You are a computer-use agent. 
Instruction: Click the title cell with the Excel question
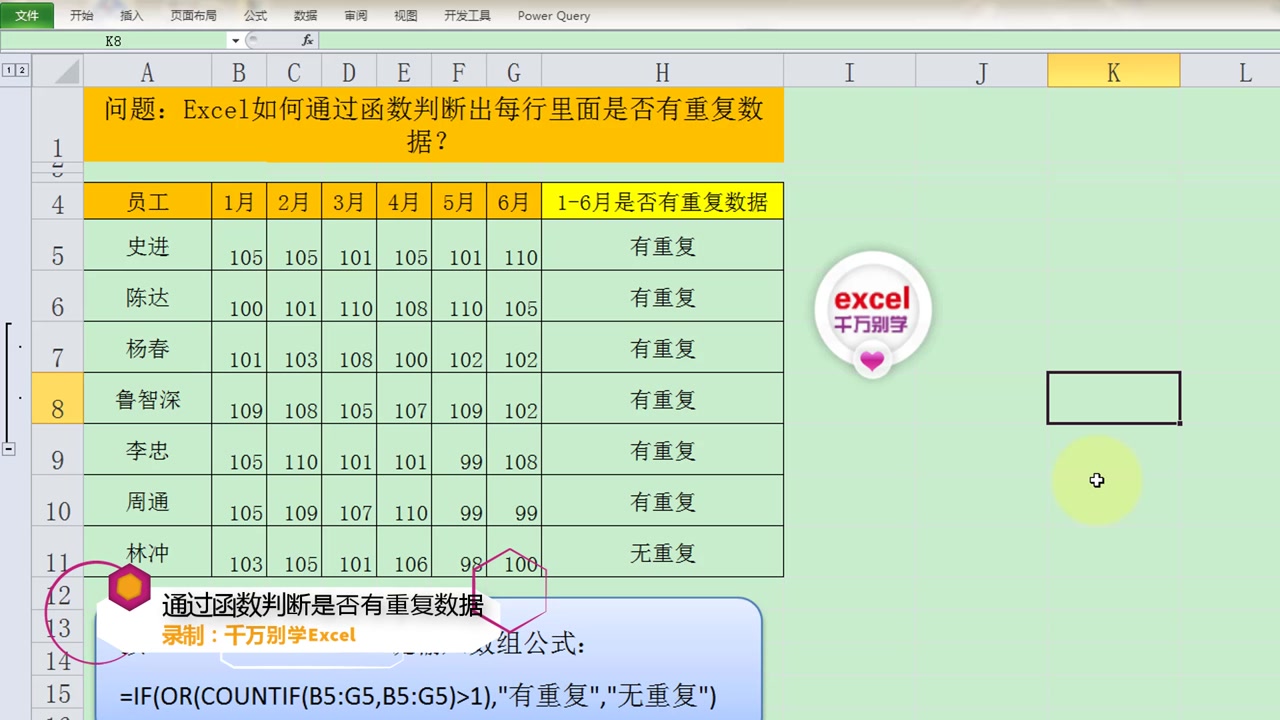pyautogui.click(x=433, y=125)
